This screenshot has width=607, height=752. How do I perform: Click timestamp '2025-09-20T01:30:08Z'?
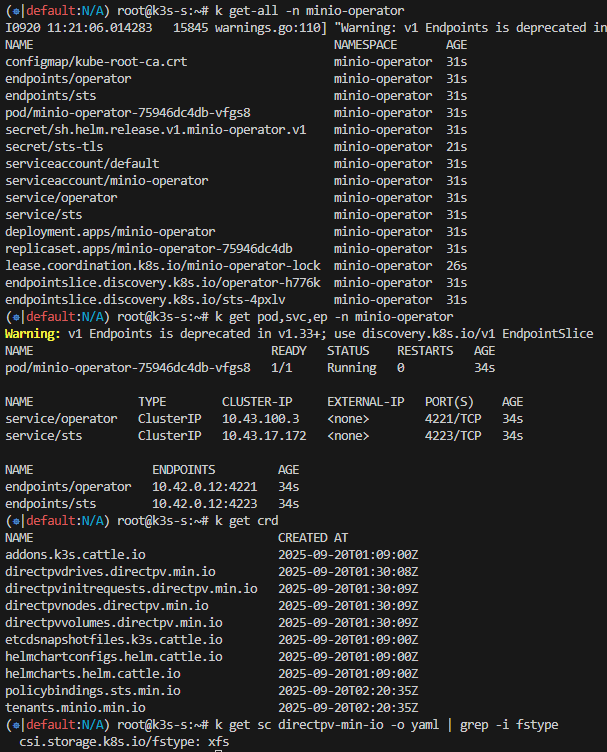coord(348,572)
